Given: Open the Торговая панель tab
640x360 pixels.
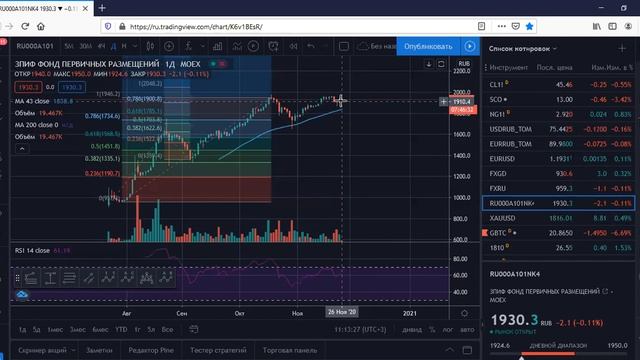Looking at the screenshot, I should point(289,350).
